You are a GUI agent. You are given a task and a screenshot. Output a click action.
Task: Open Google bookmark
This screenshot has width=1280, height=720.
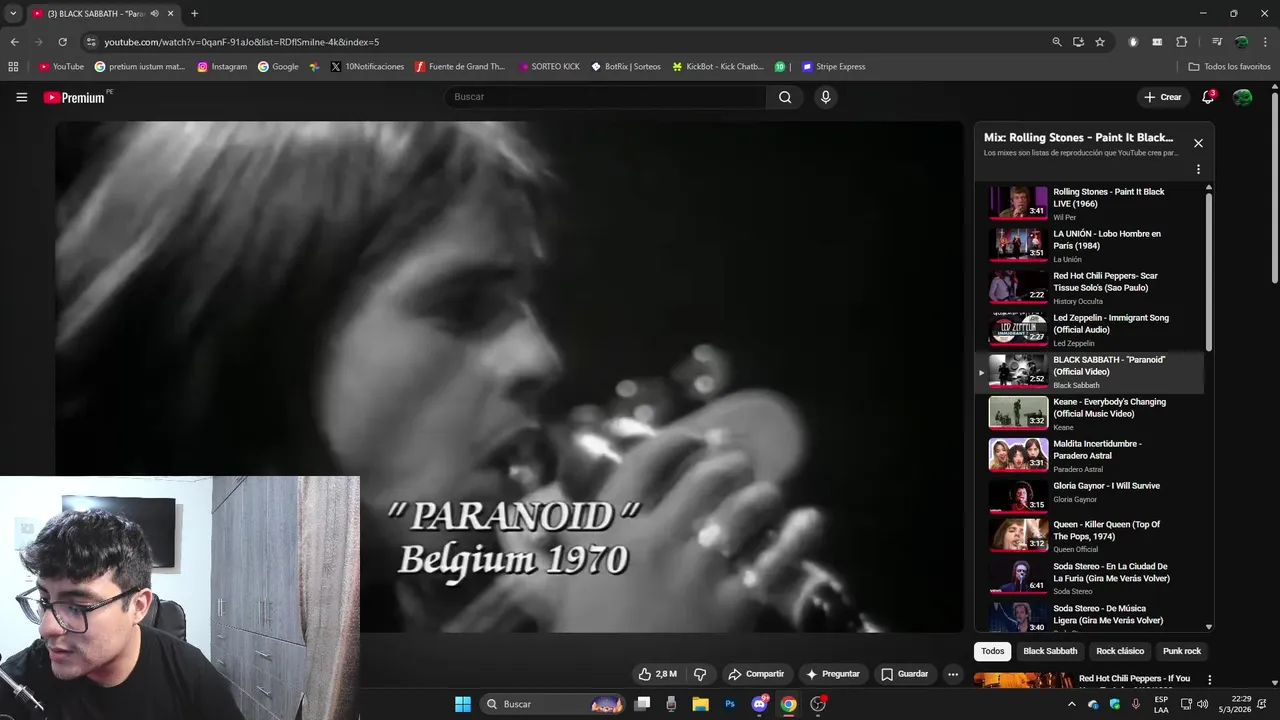click(278, 67)
